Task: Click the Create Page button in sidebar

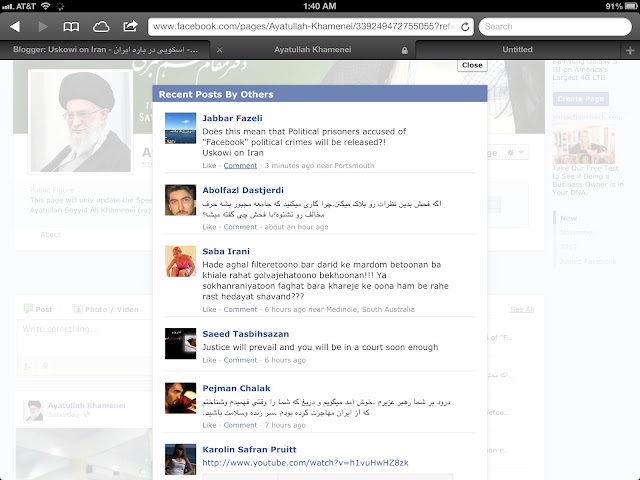Action: (x=580, y=99)
